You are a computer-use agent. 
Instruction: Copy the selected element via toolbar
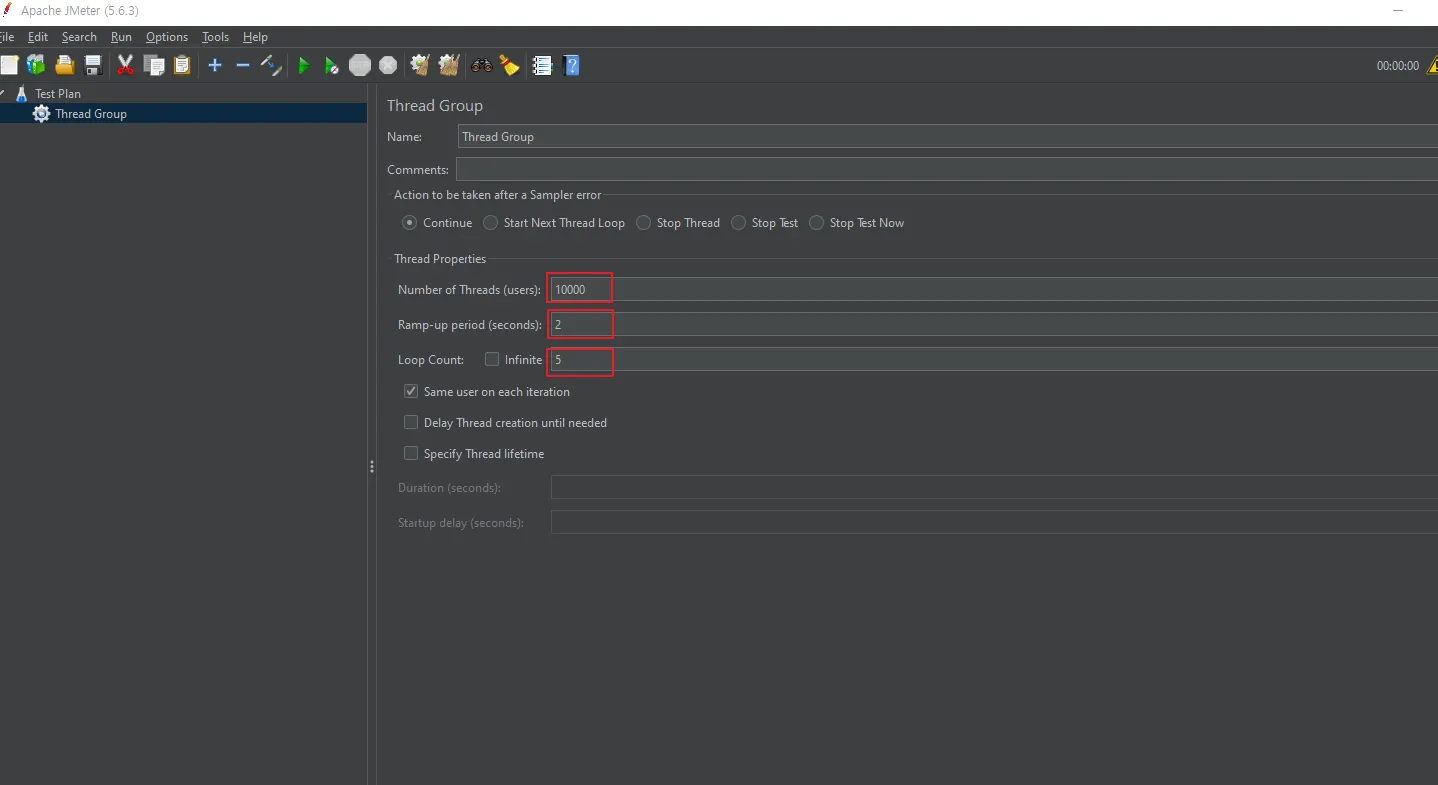pyautogui.click(x=154, y=66)
